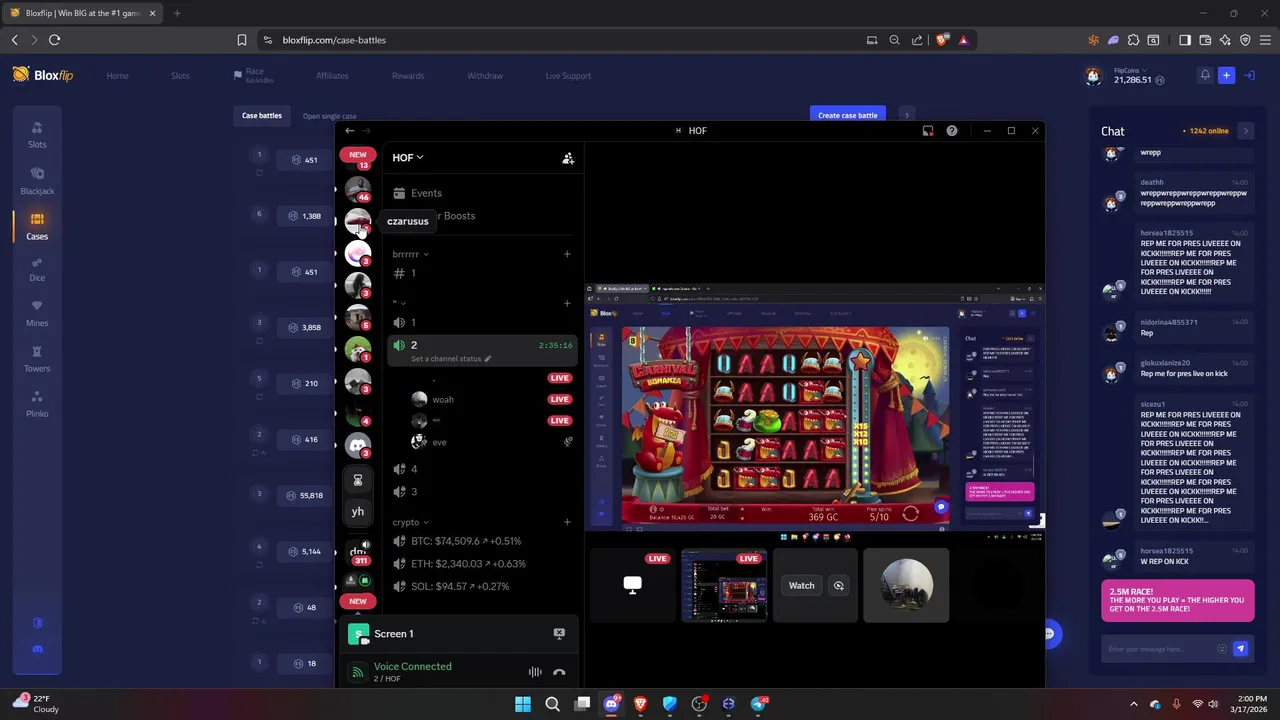This screenshot has width=1280, height=720.
Task: Open the Dice game in sidebar
Action: coord(37,270)
